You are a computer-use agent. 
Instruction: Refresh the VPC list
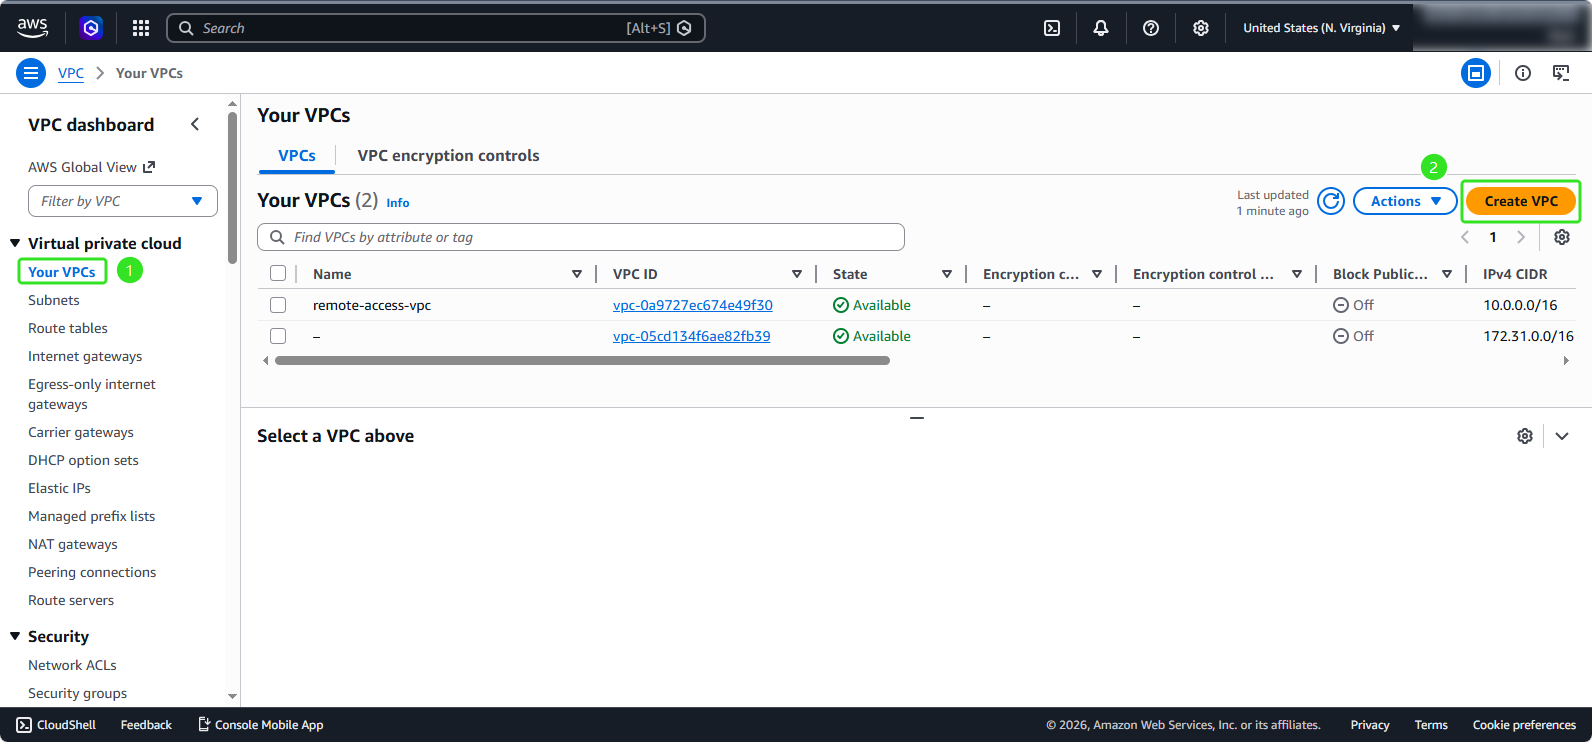click(x=1331, y=201)
